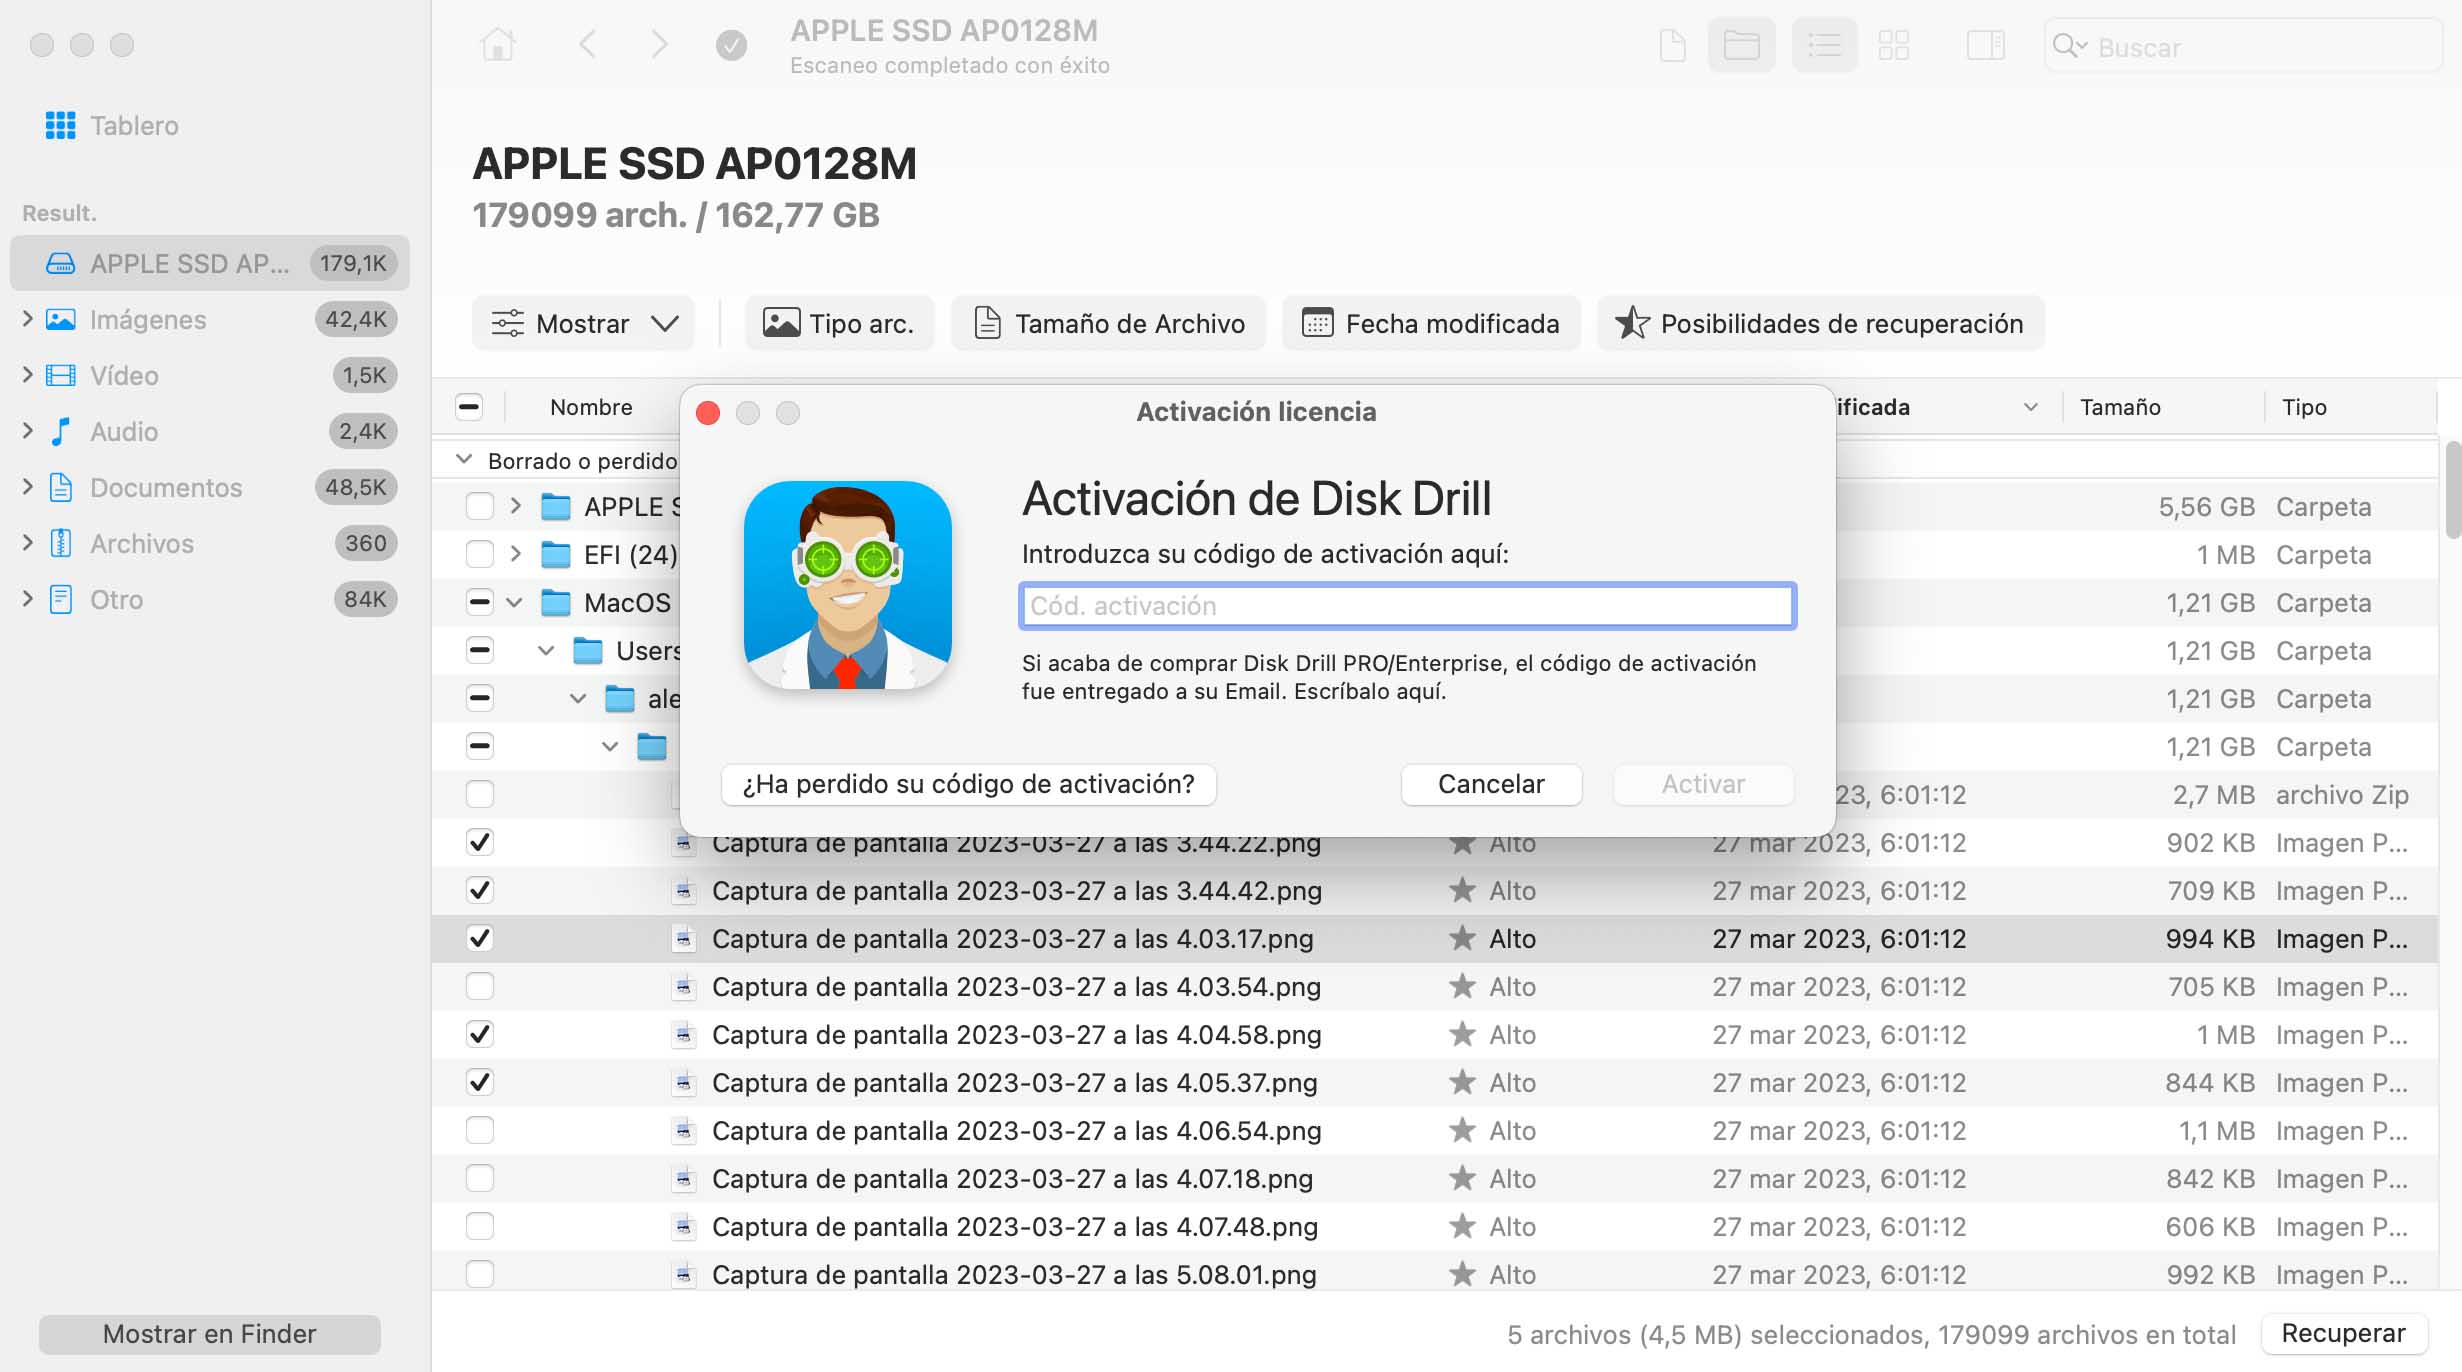Check Captura 4.06.54.png checkbox
Screen dimensions: 2462x1372
[480, 1130]
